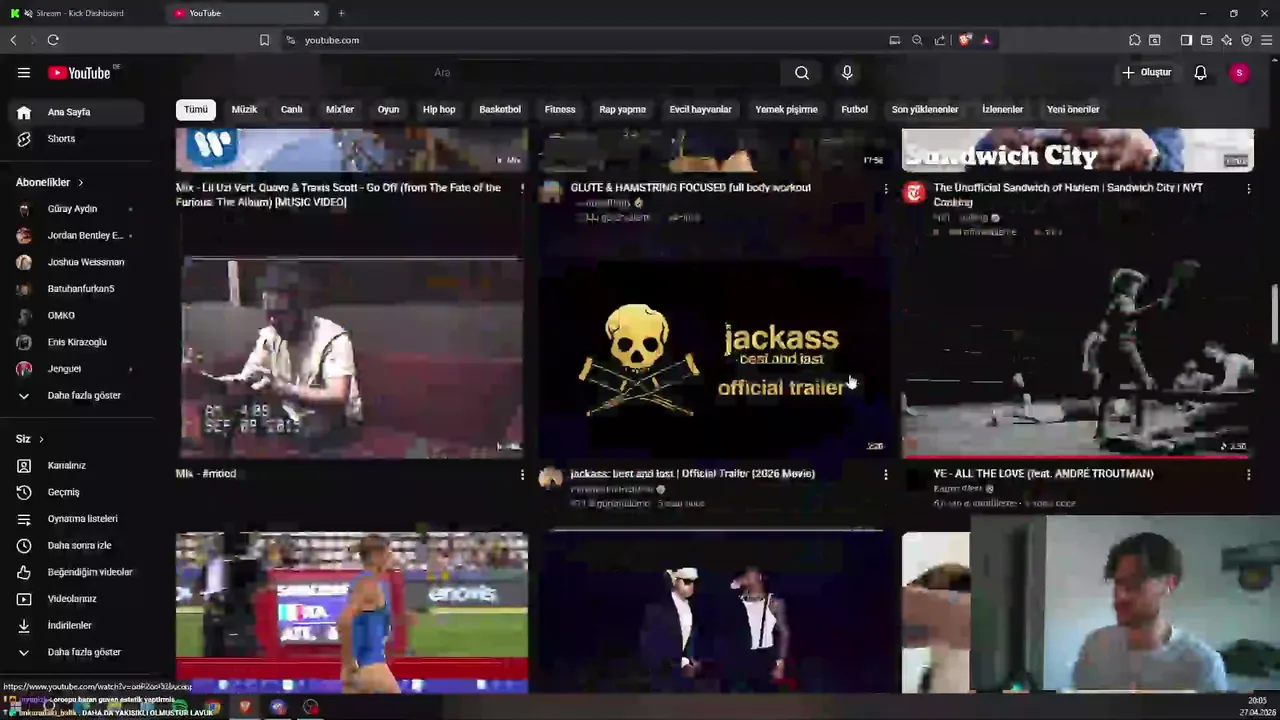Open İndirilenler in sidebar

(x=77, y=625)
